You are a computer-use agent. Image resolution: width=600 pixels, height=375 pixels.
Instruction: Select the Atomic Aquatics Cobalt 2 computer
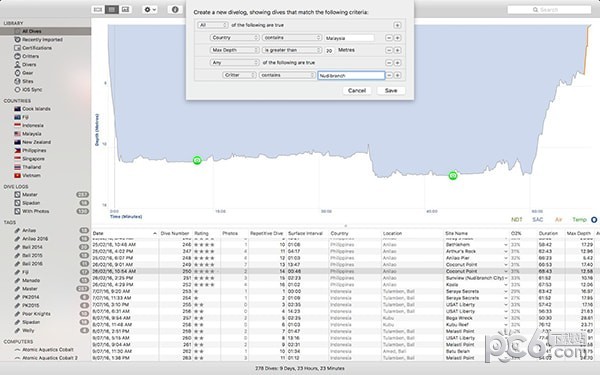(50, 358)
